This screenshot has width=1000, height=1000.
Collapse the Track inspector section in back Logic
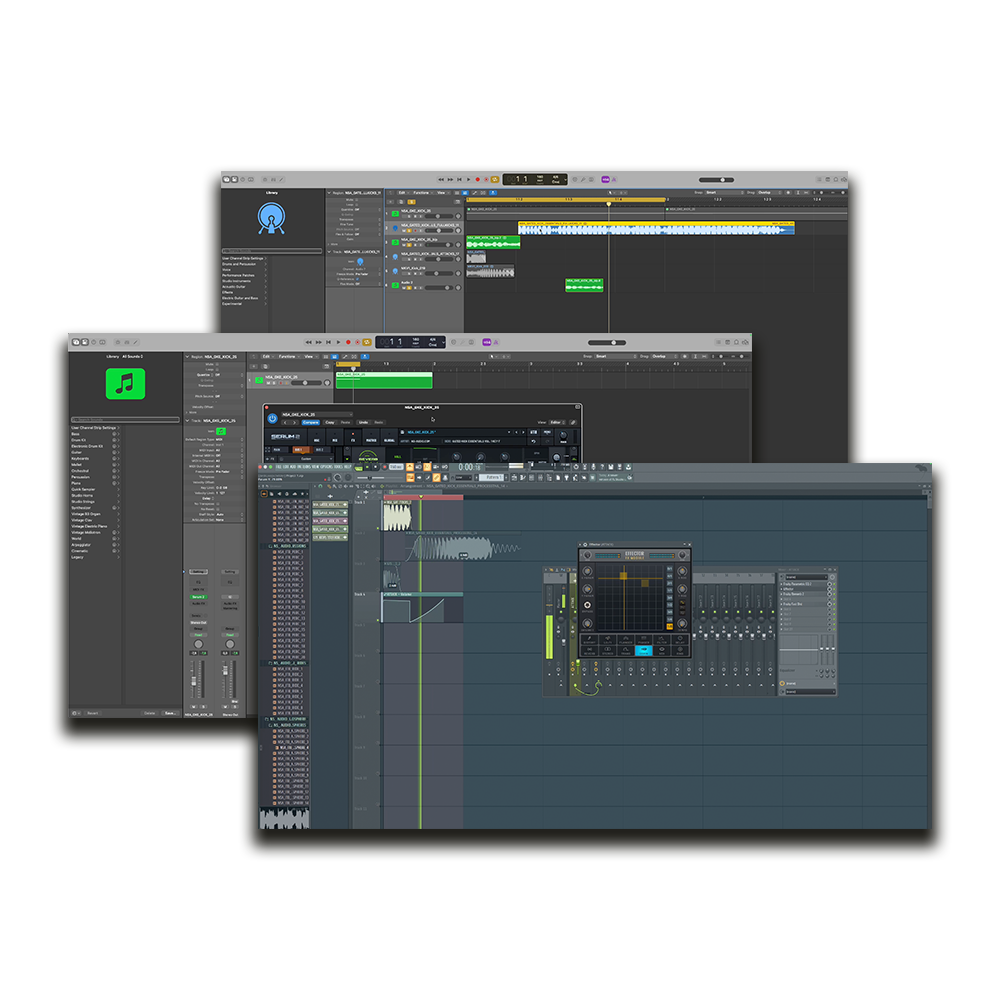[330, 252]
